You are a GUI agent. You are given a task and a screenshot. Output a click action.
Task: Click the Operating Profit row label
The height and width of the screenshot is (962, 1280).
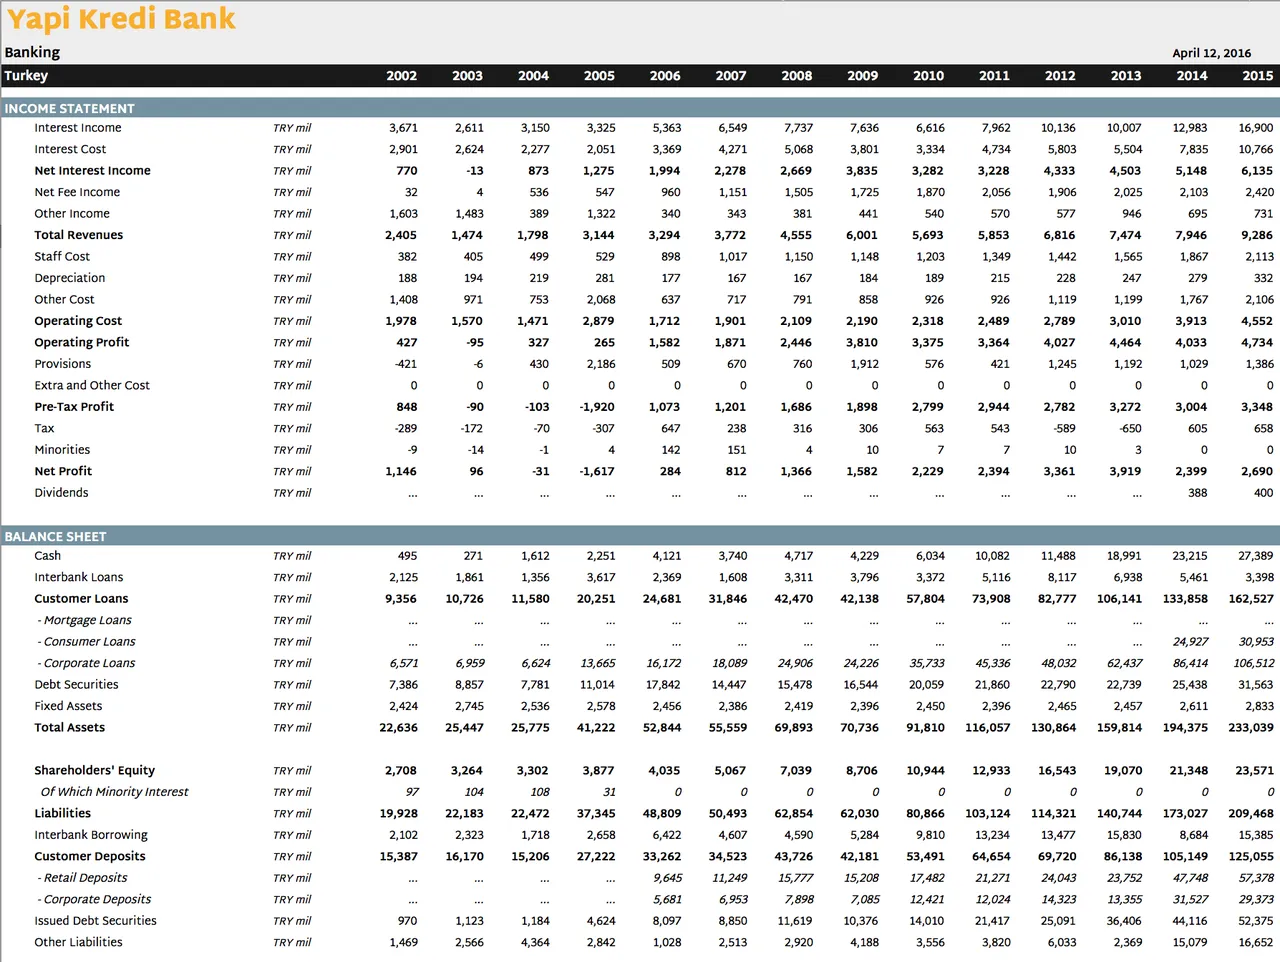(x=82, y=342)
